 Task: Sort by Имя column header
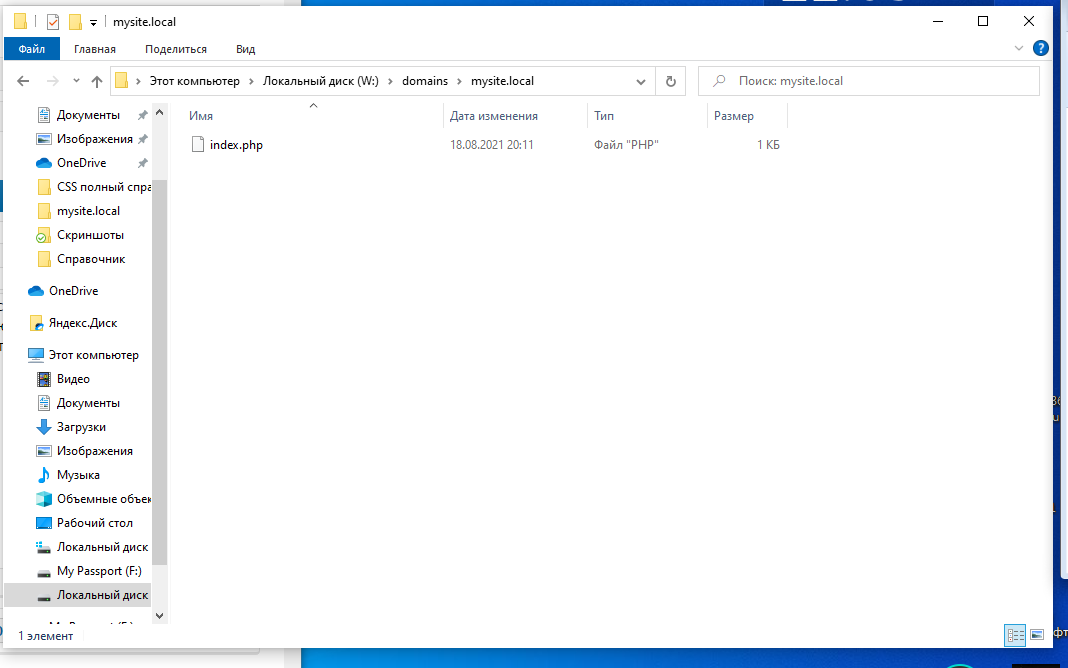click(201, 116)
